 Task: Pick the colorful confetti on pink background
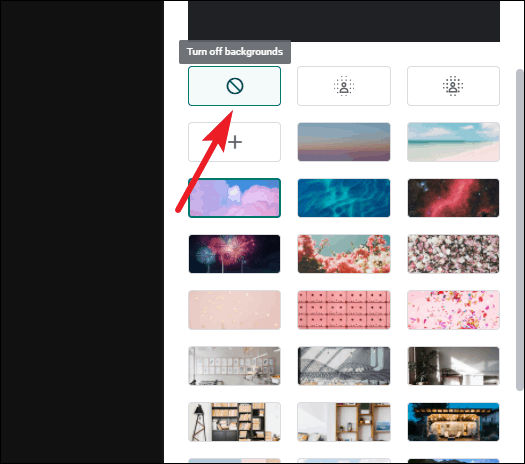(453, 310)
